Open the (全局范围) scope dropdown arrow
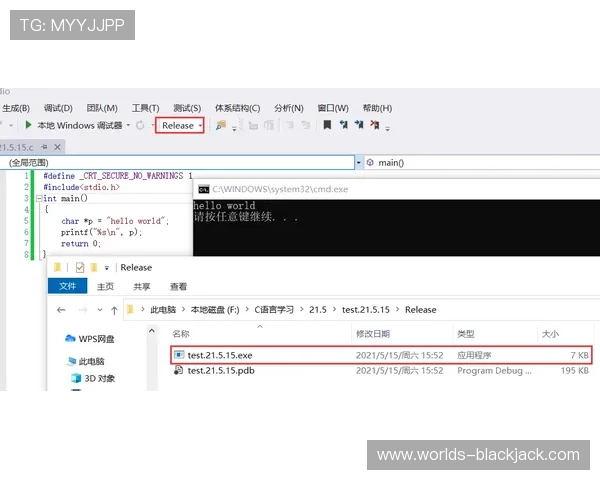This screenshot has width=600, height=480. tap(359, 163)
